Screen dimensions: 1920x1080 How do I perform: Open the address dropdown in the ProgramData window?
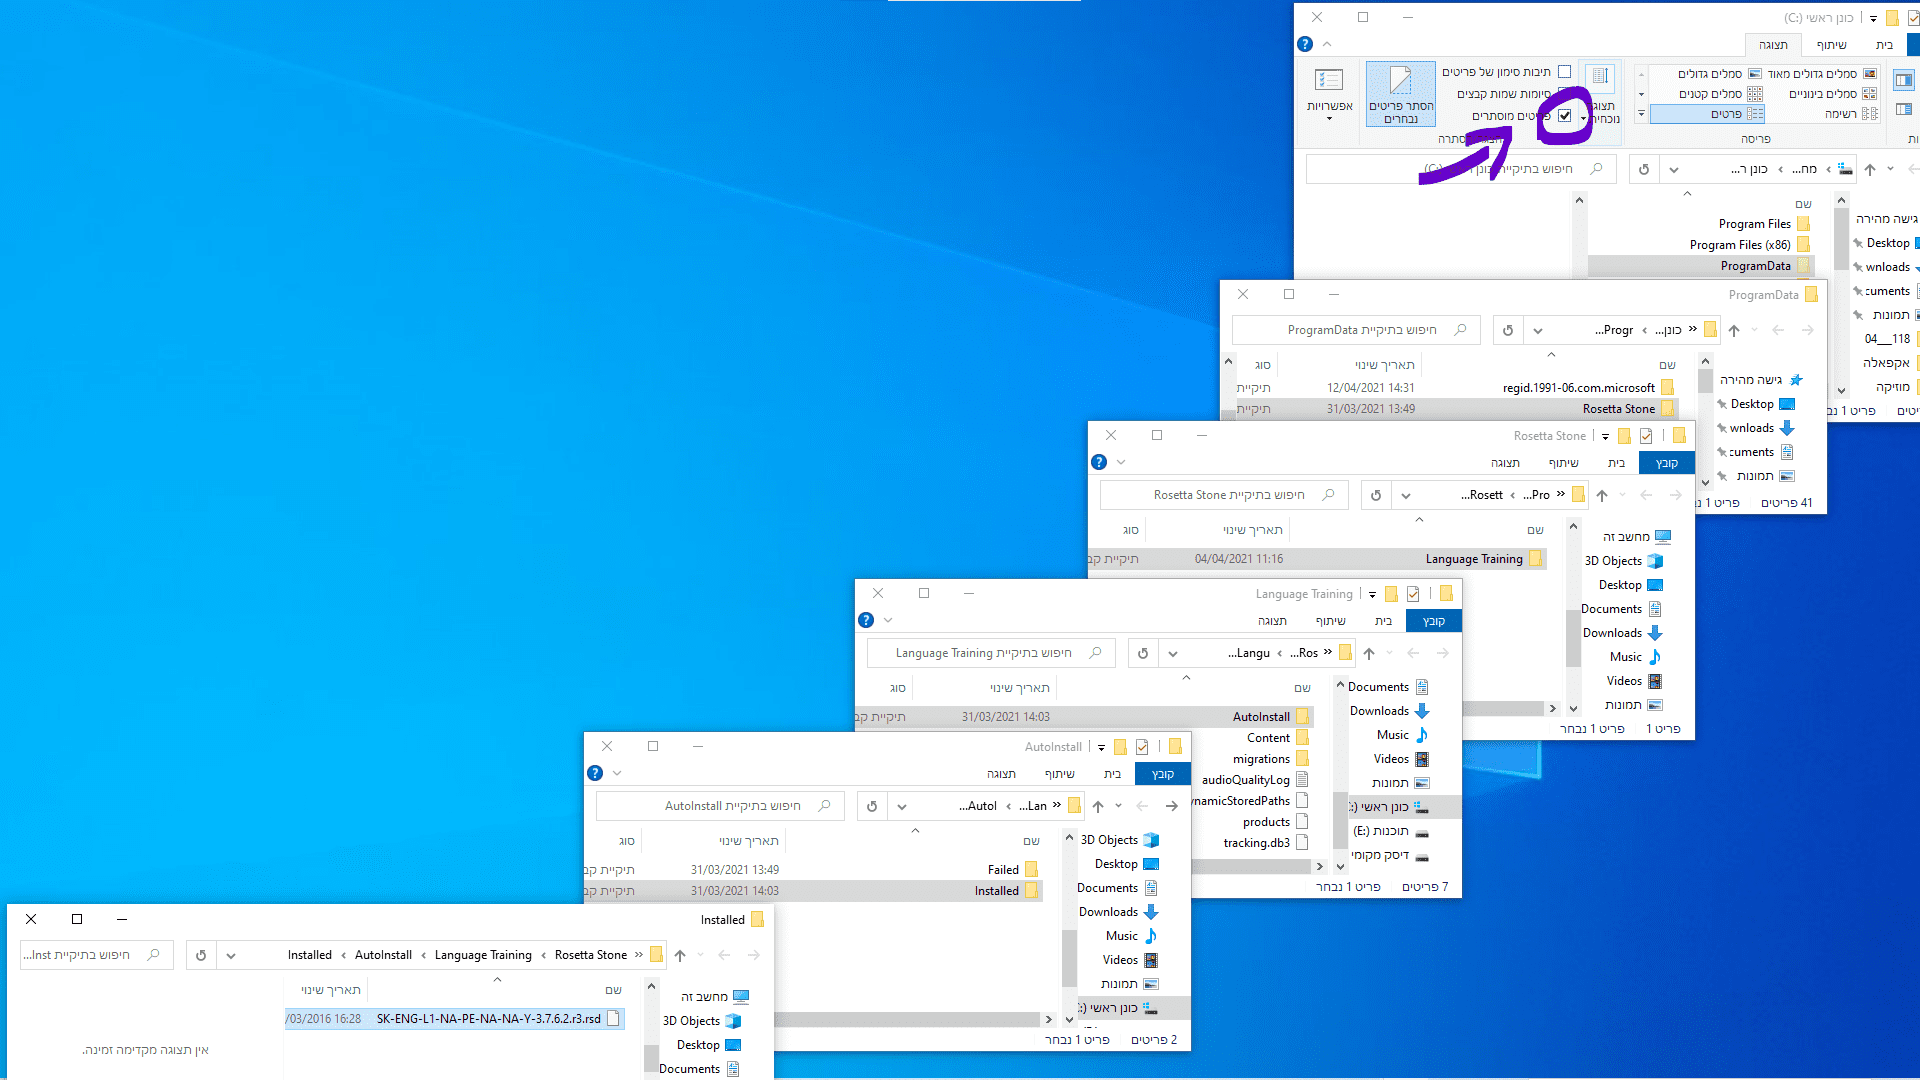tap(1538, 330)
